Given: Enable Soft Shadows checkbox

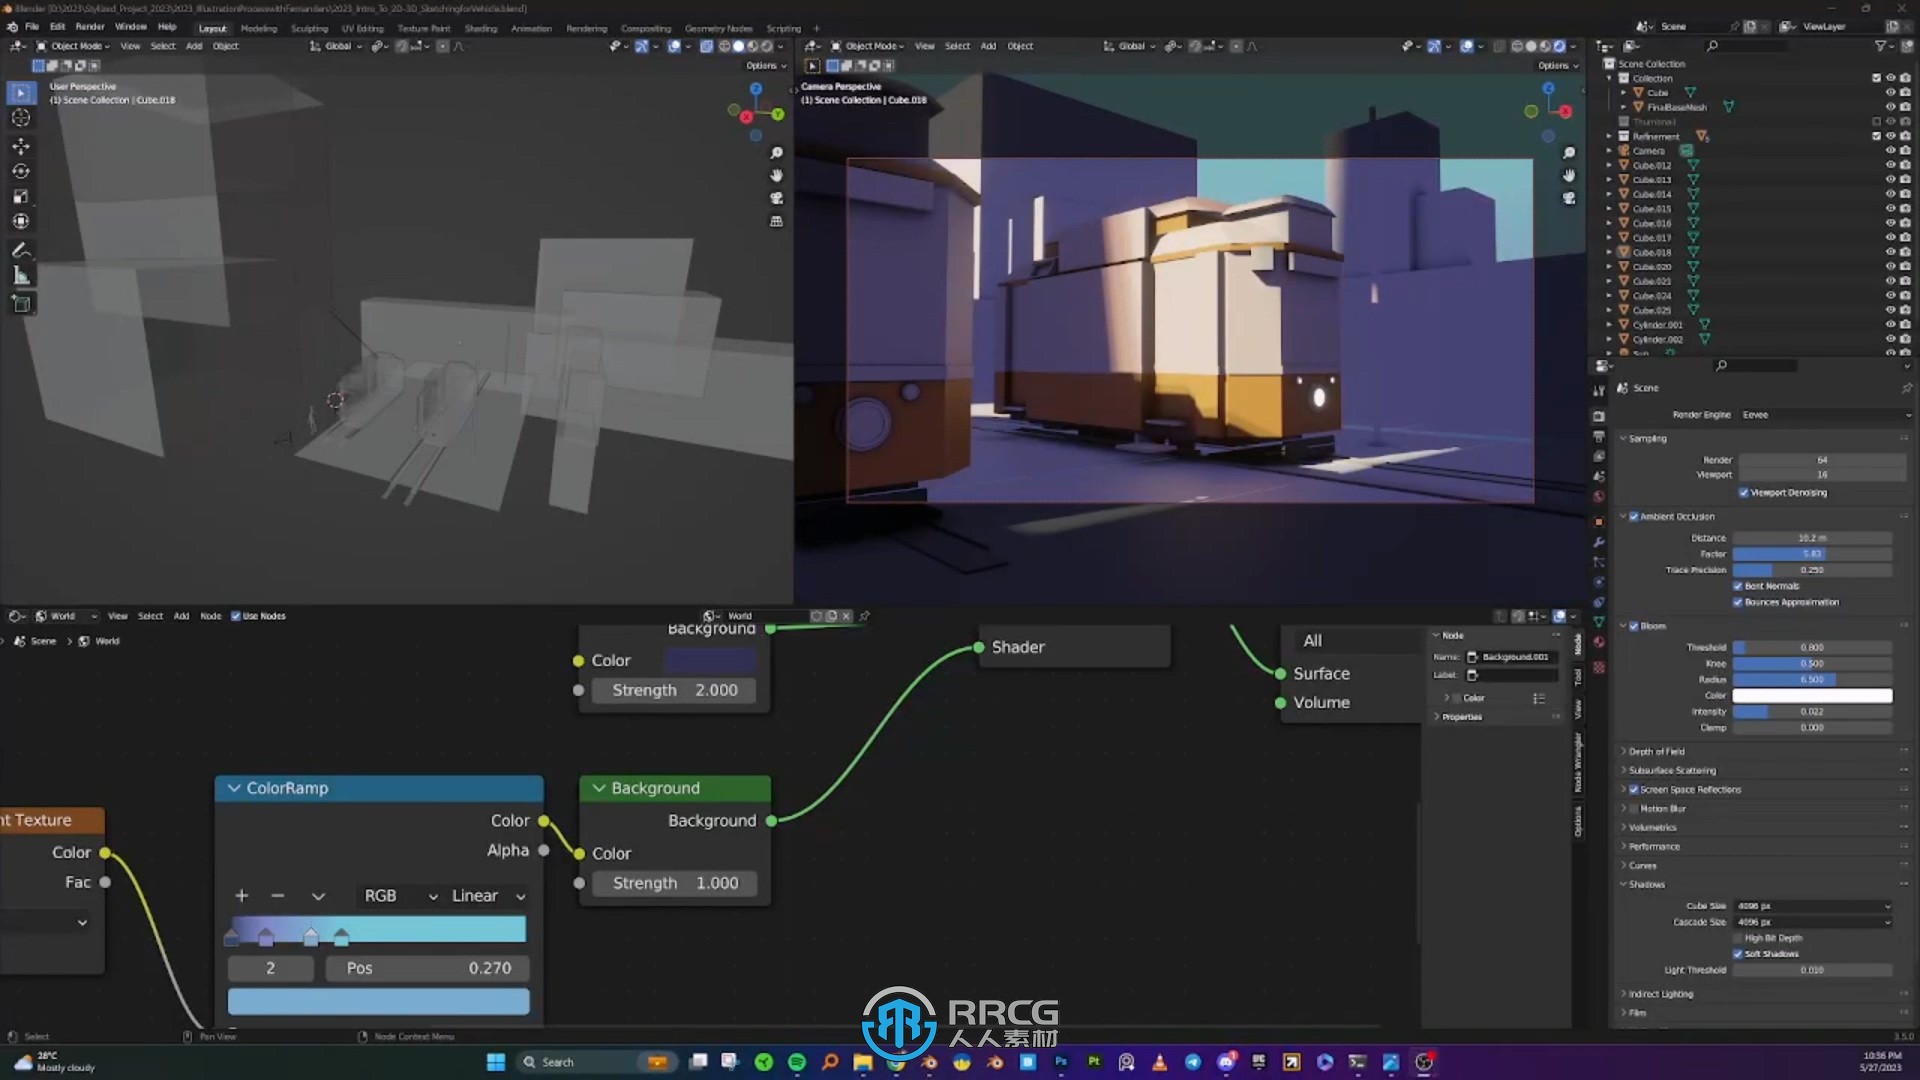Looking at the screenshot, I should [1739, 952].
